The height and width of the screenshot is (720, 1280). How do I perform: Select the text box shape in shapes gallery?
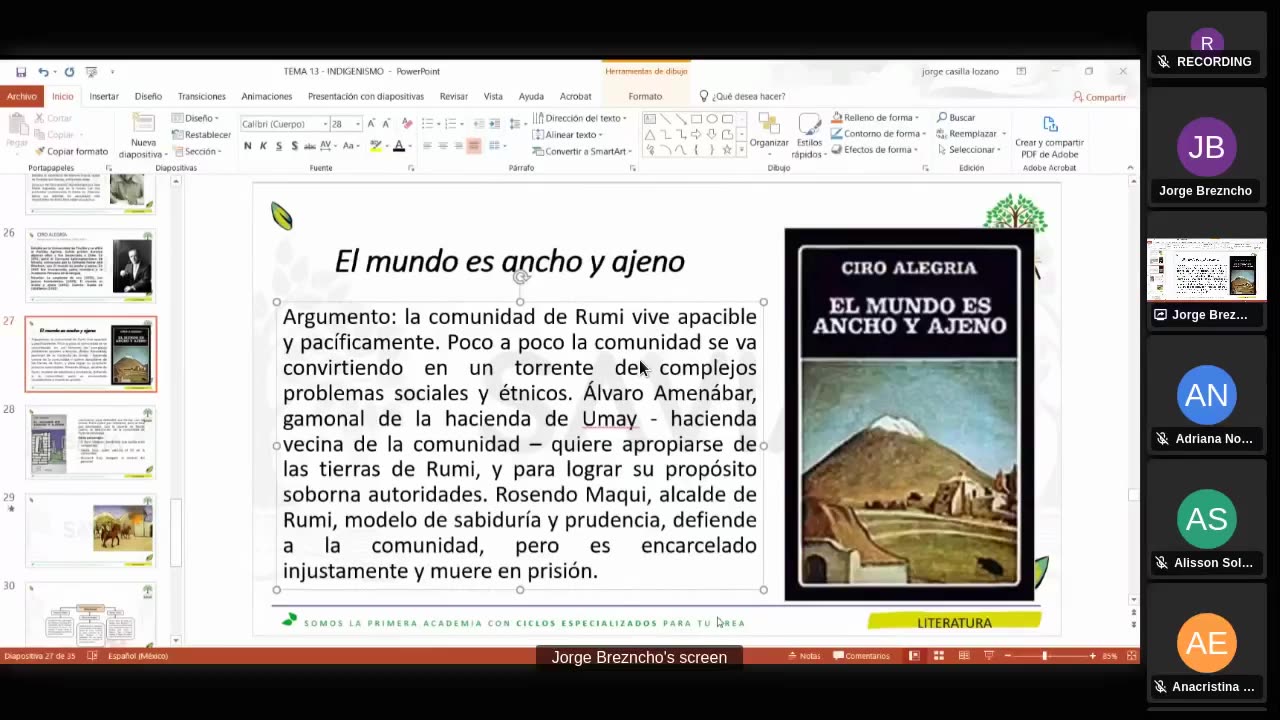coord(650,119)
